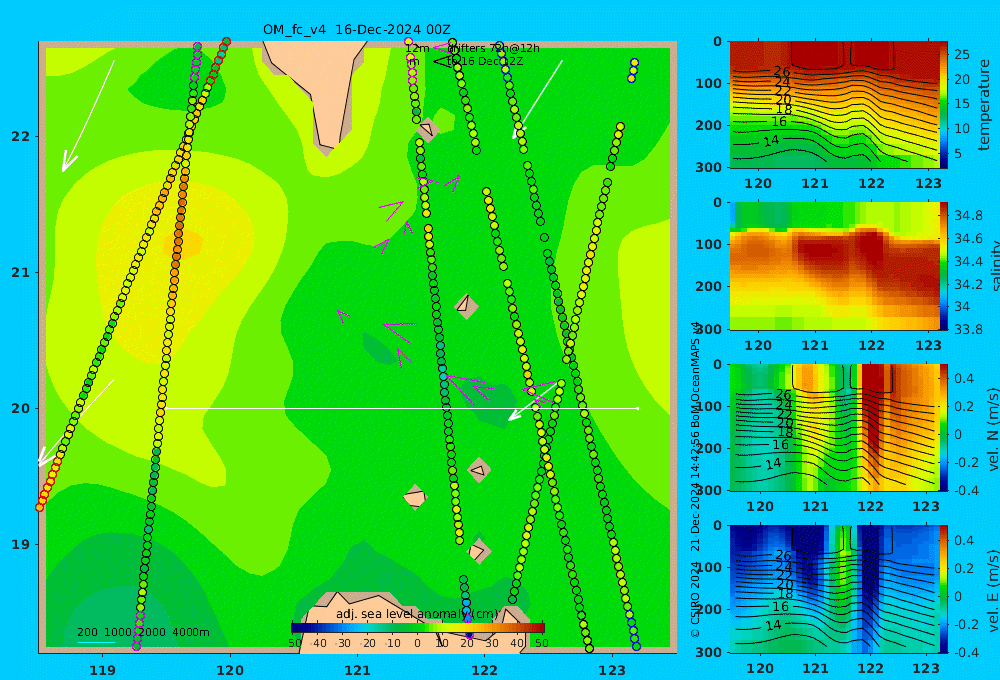Open the northward velocity section panel
This screenshot has width=1000, height=680.
834,427
